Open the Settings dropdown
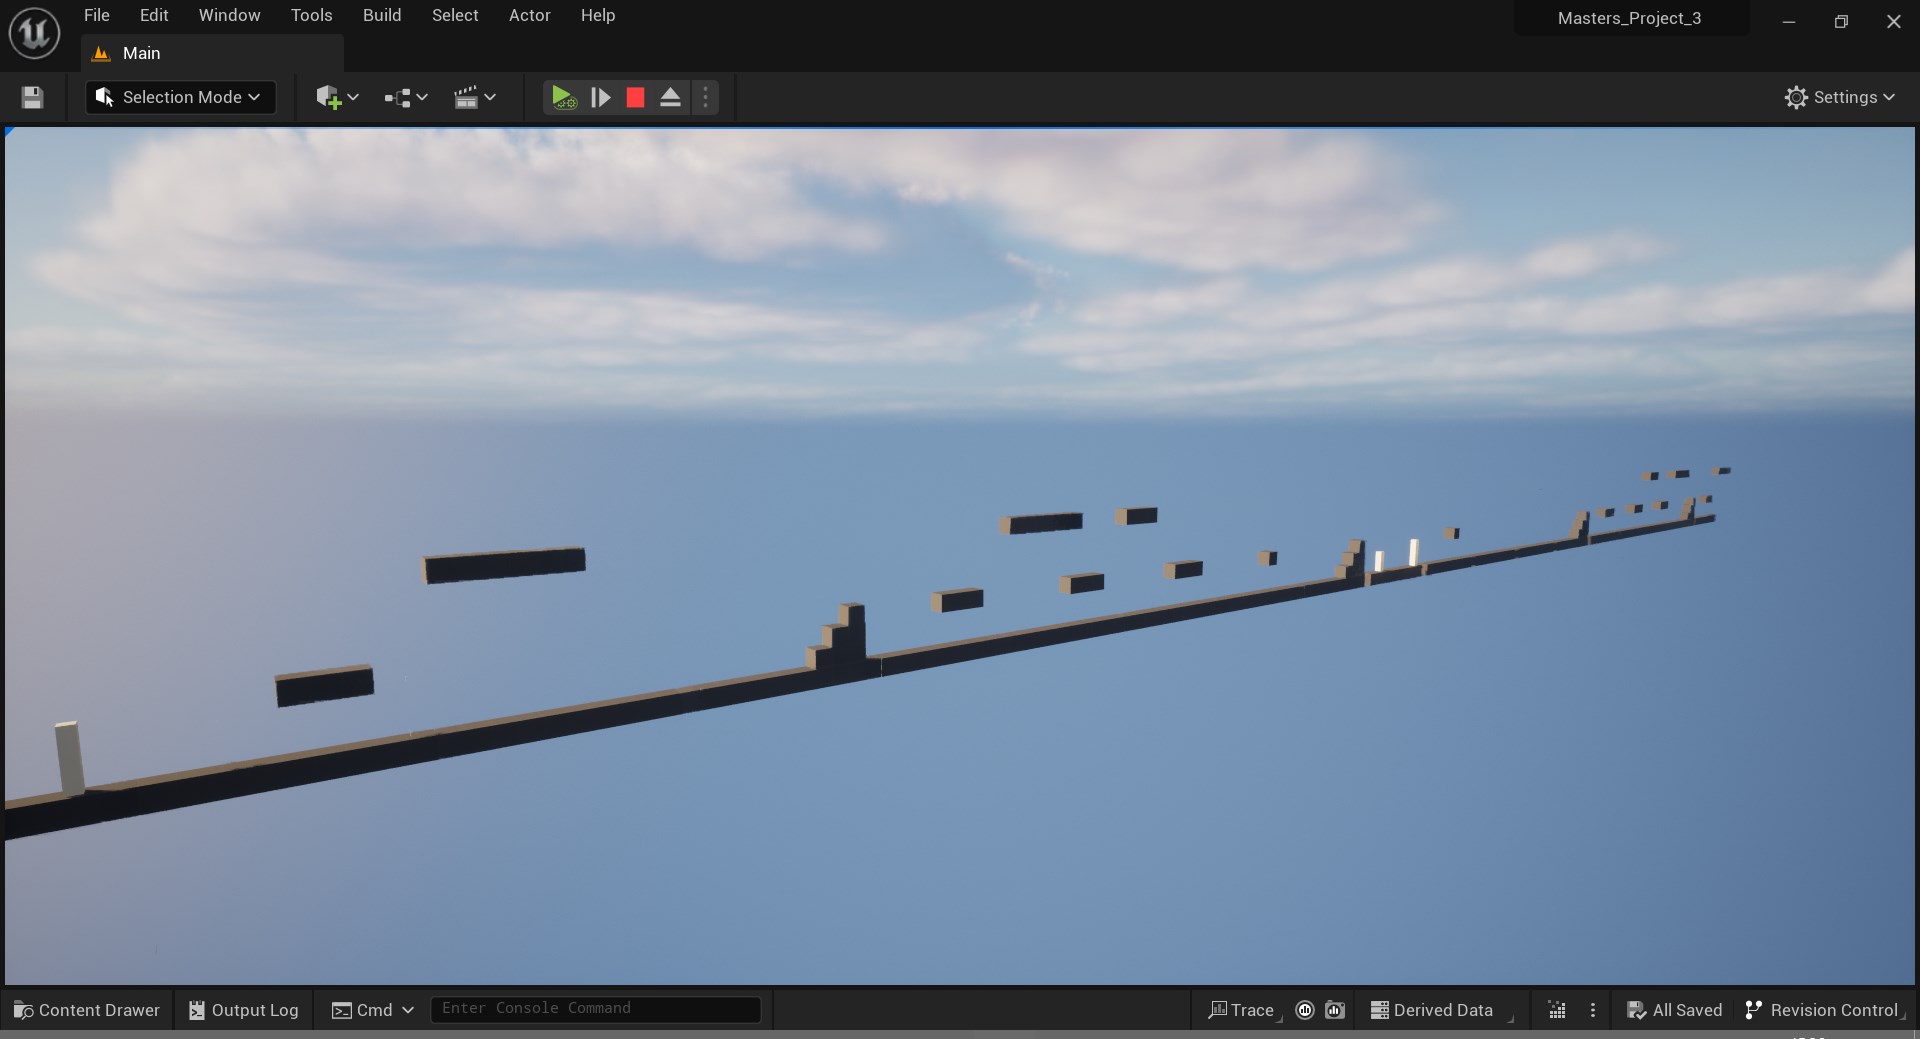Image resolution: width=1920 pixels, height=1039 pixels. [x=1839, y=97]
